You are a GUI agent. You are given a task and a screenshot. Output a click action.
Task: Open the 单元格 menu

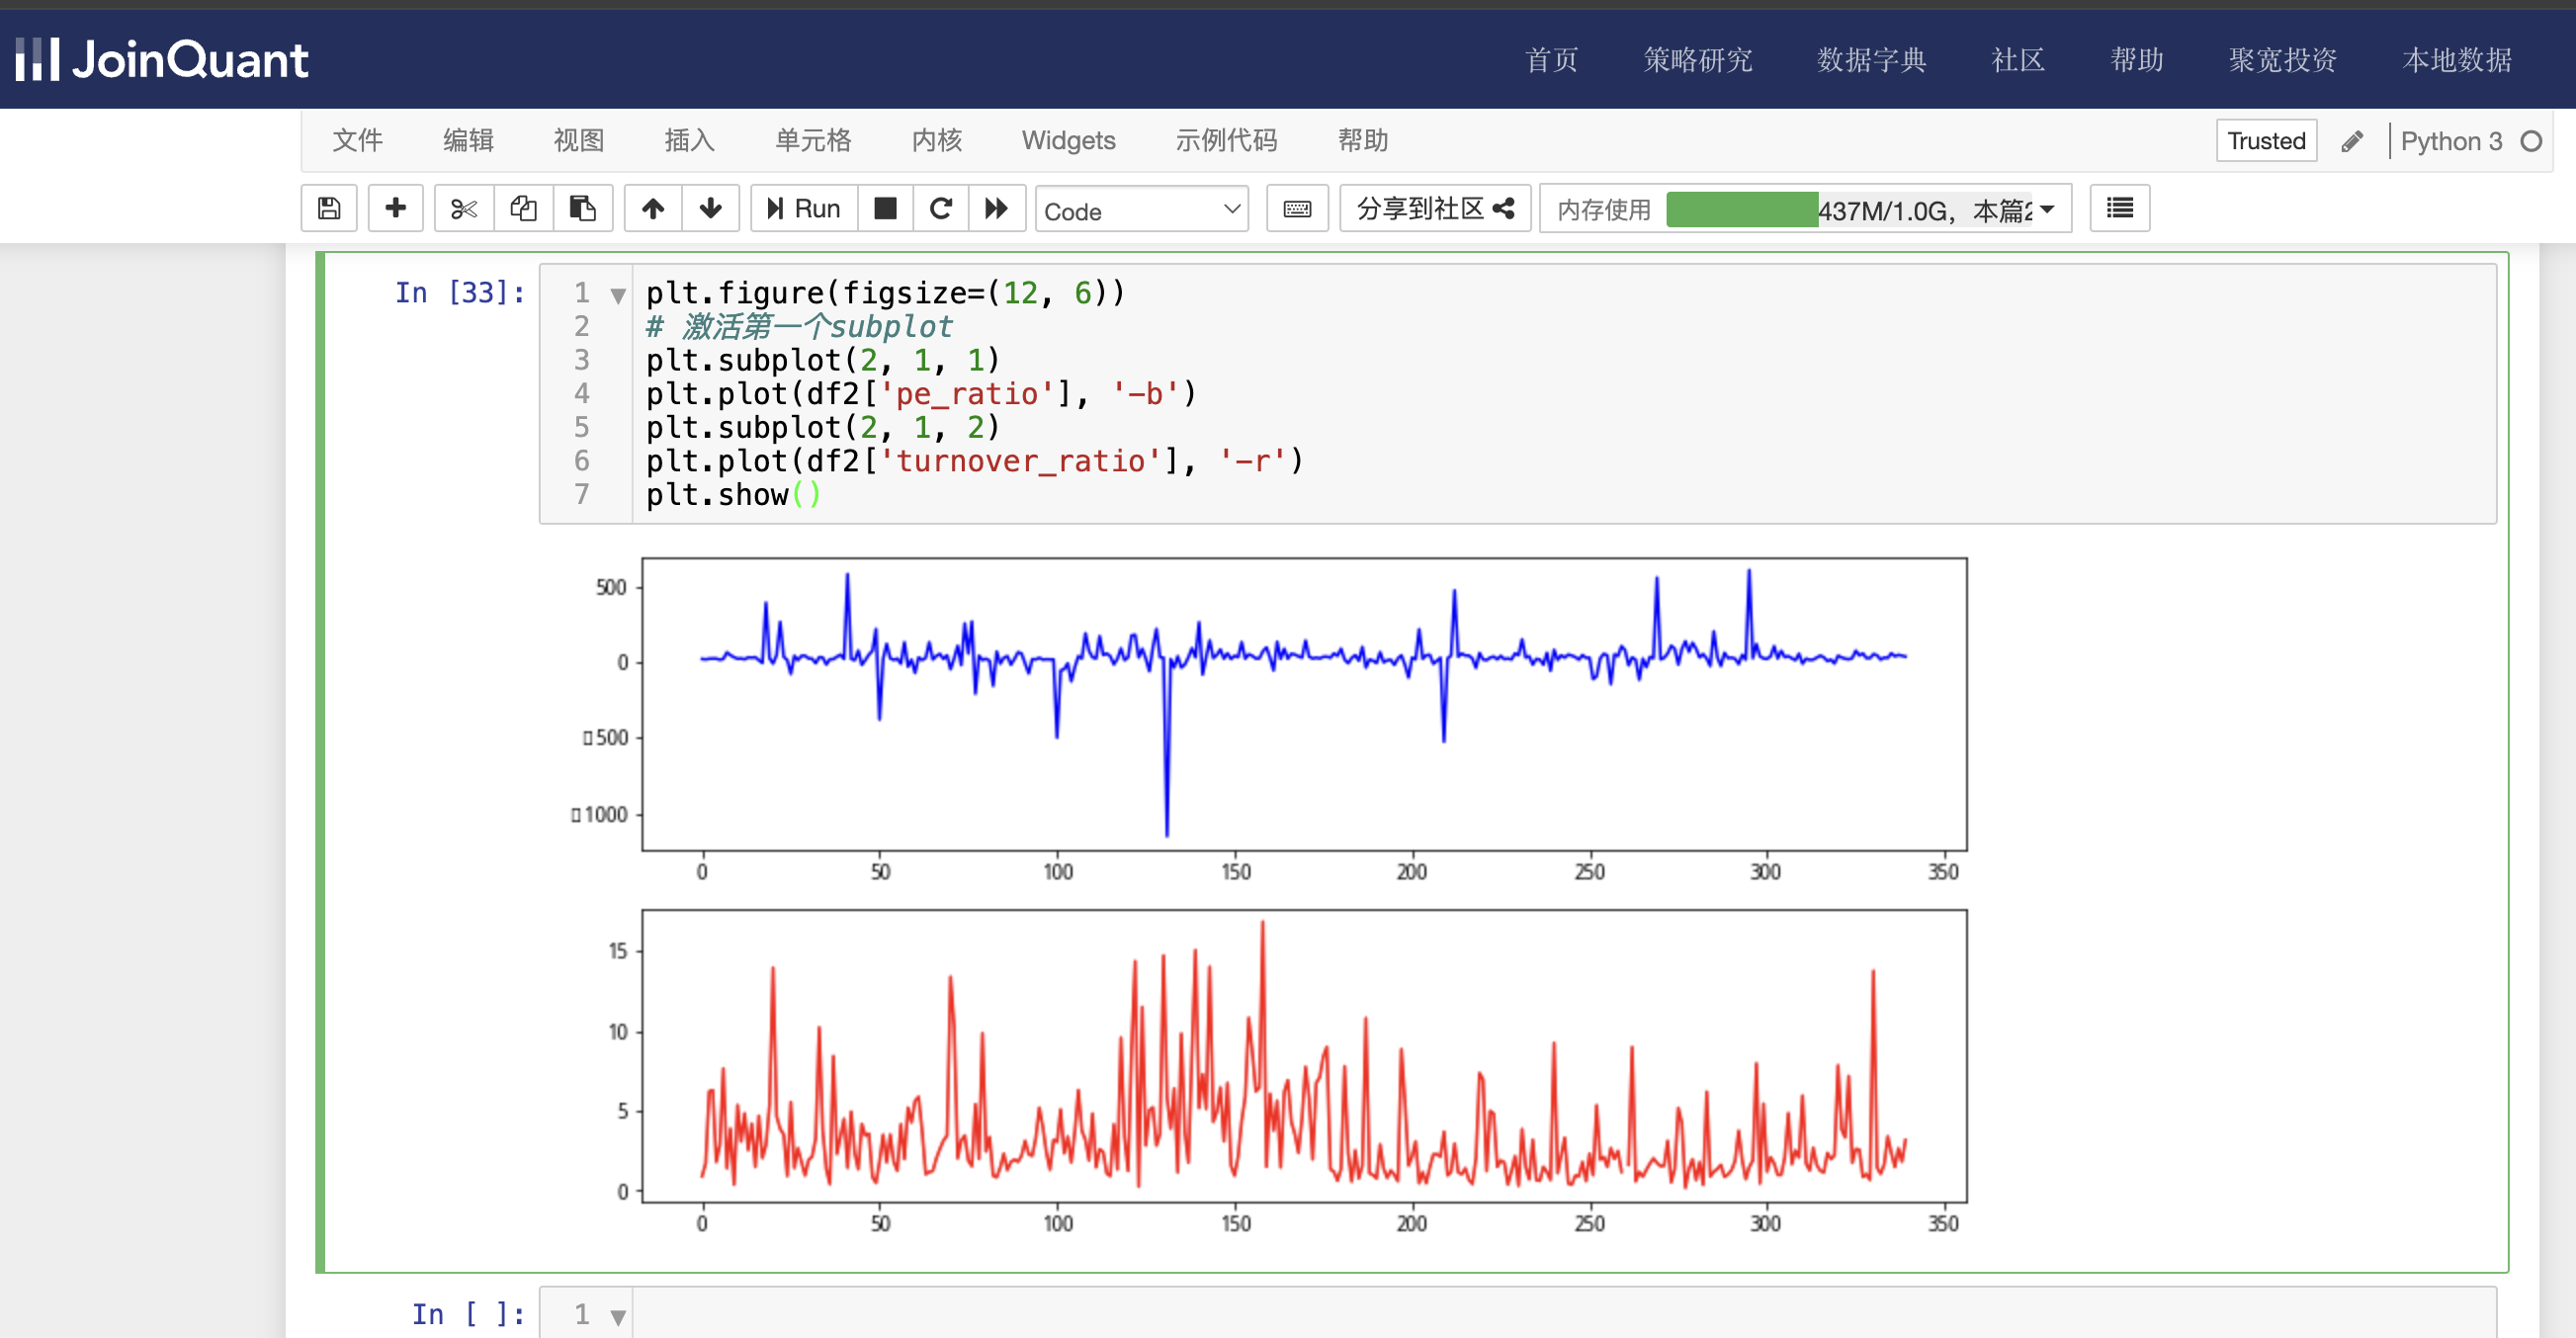(x=813, y=140)
